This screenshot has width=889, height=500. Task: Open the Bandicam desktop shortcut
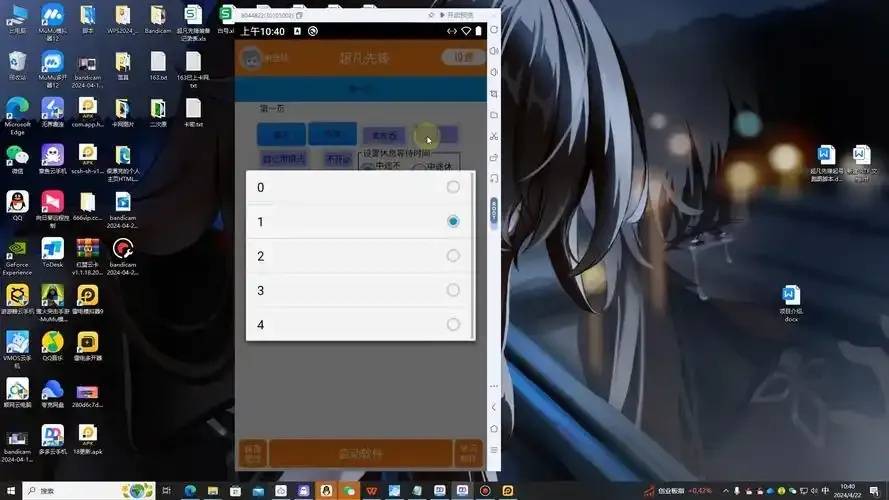click(x=158, y=20)
